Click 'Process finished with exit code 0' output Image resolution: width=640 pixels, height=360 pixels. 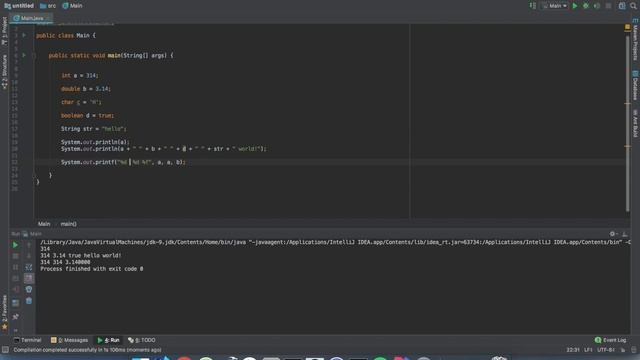92,269
